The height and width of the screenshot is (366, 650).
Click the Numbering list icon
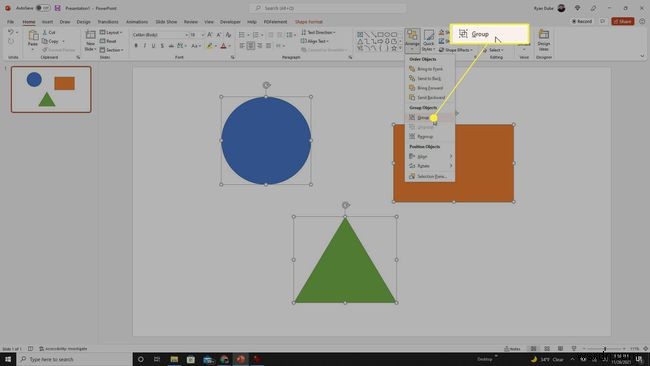click(256, 35)
